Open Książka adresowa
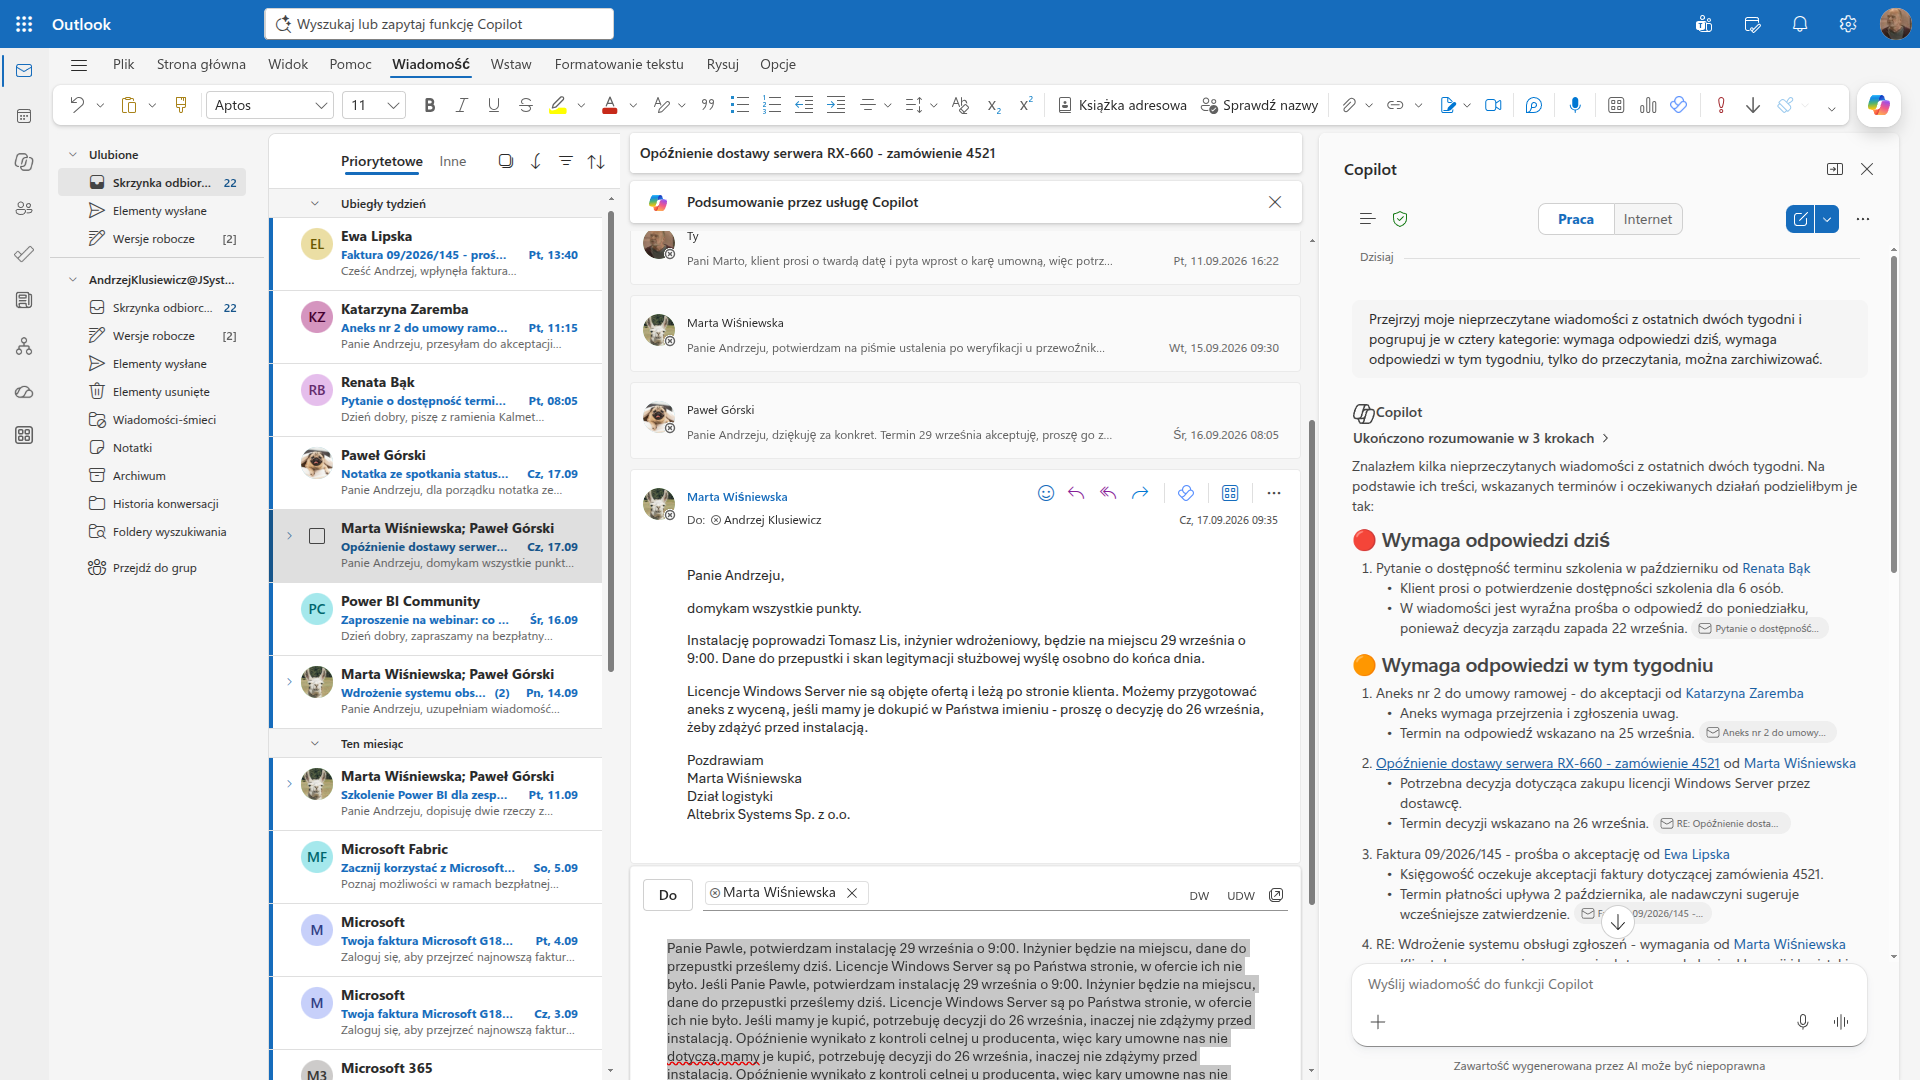Viewport: 1920px width, 1080px height. click(1122, 105)
